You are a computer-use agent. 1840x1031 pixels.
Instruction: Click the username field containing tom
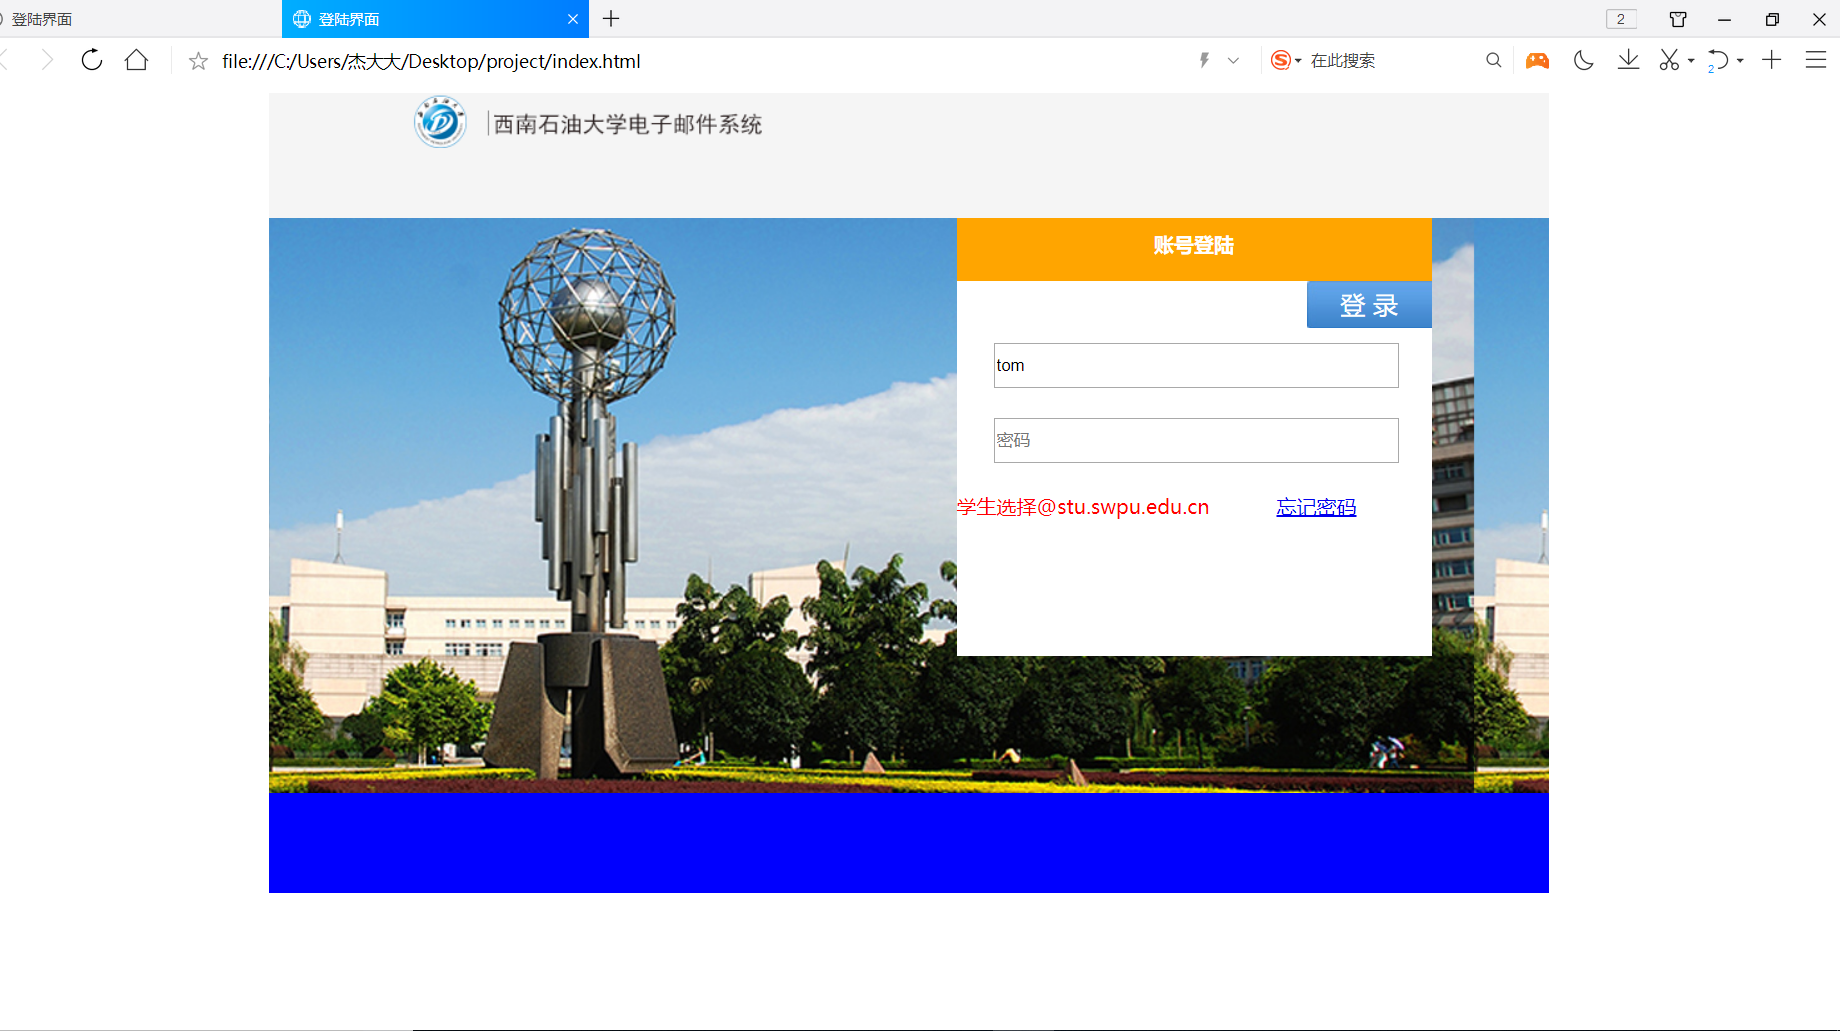(x=1196, y=365)
